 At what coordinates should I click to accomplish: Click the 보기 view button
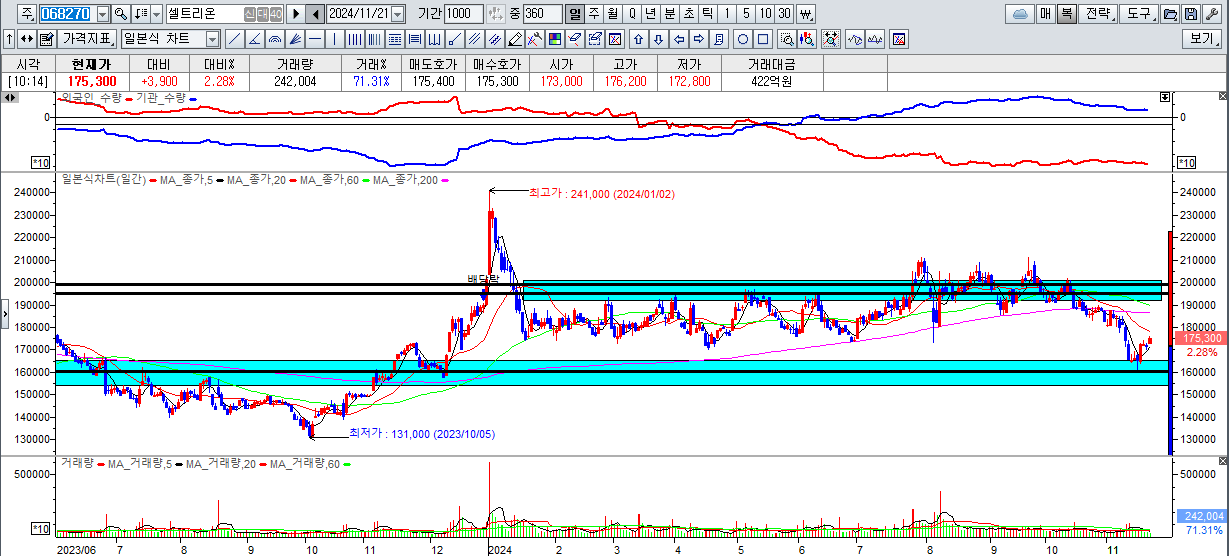(x=1200, y=40)
